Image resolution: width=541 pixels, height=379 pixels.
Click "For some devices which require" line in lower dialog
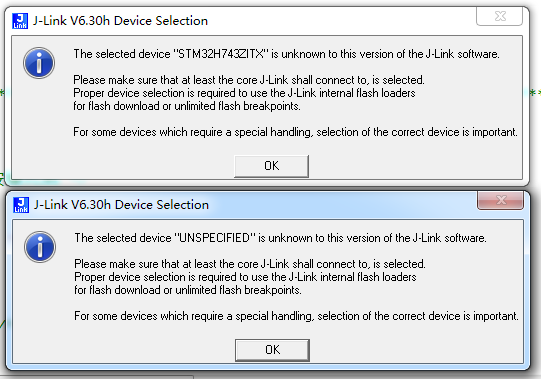point(296,316)
